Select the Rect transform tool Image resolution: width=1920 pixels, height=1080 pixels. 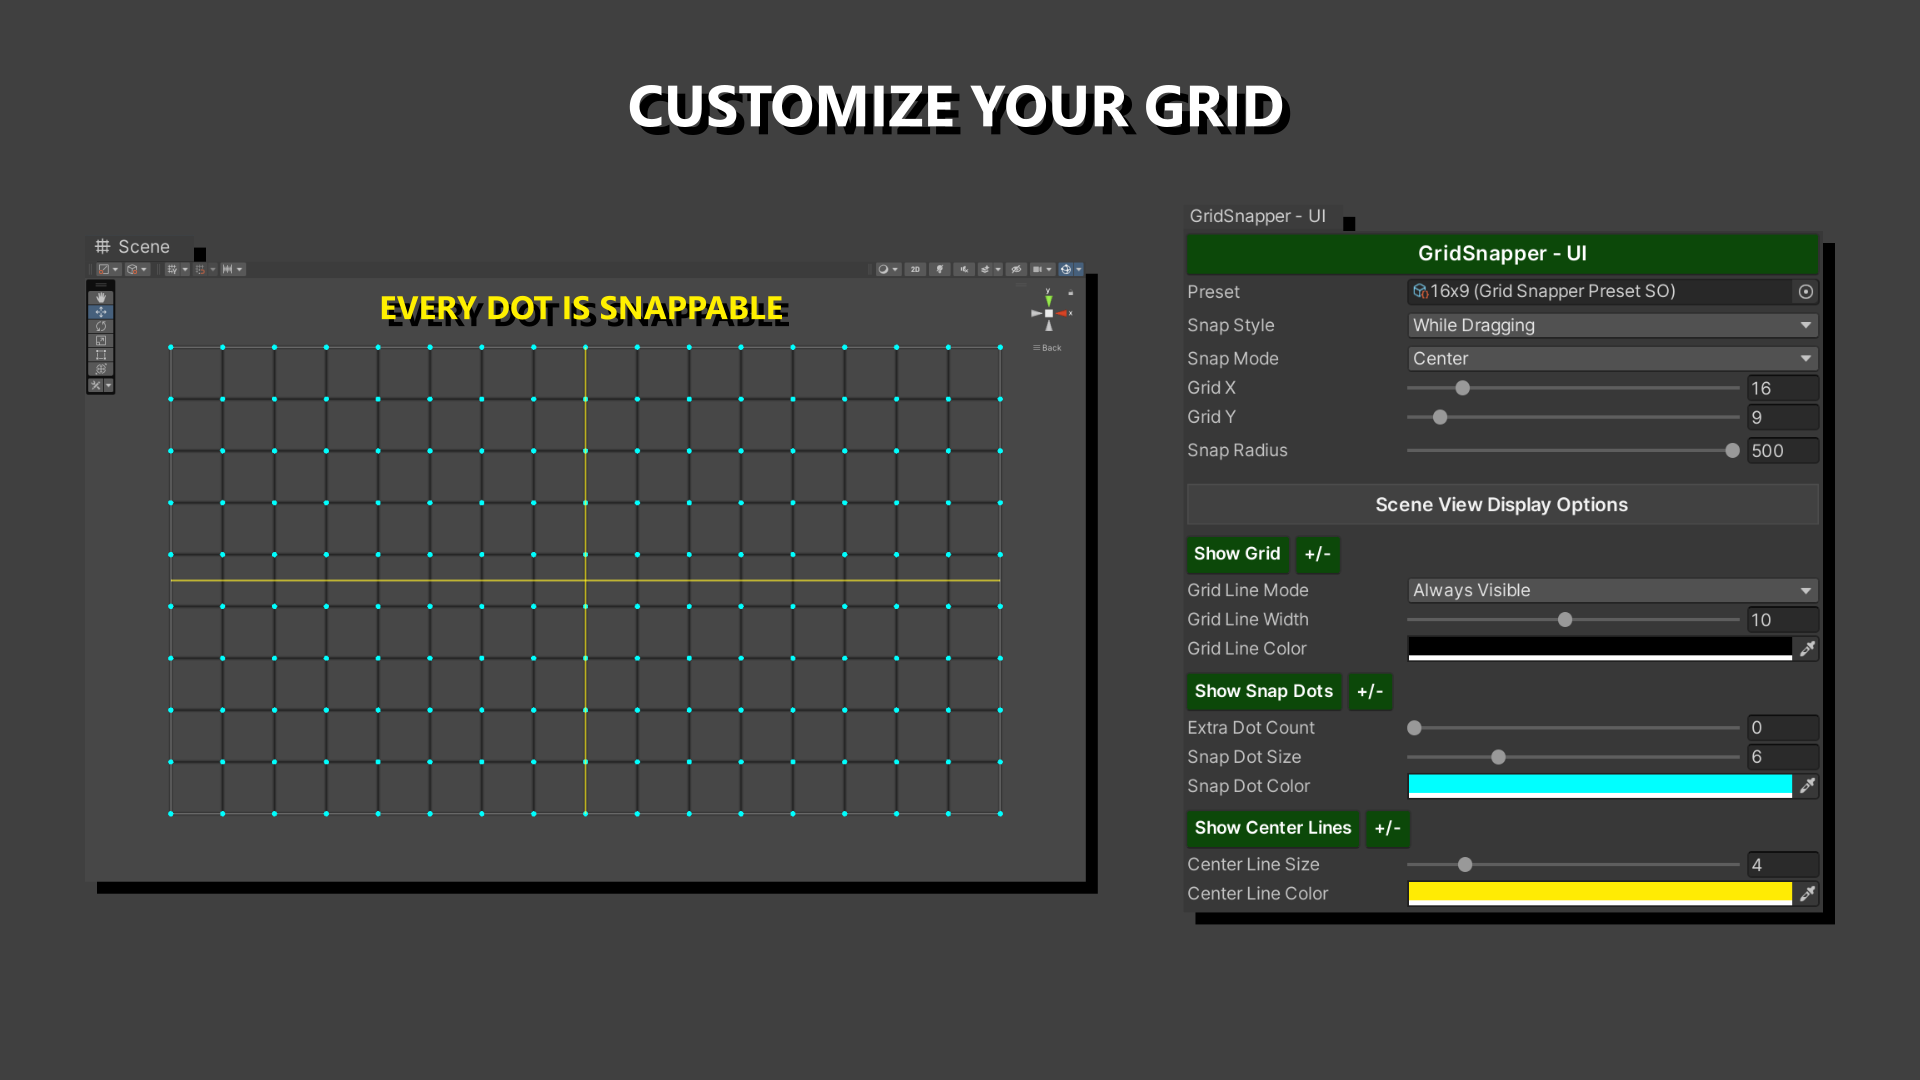click(x=100, y=354)
